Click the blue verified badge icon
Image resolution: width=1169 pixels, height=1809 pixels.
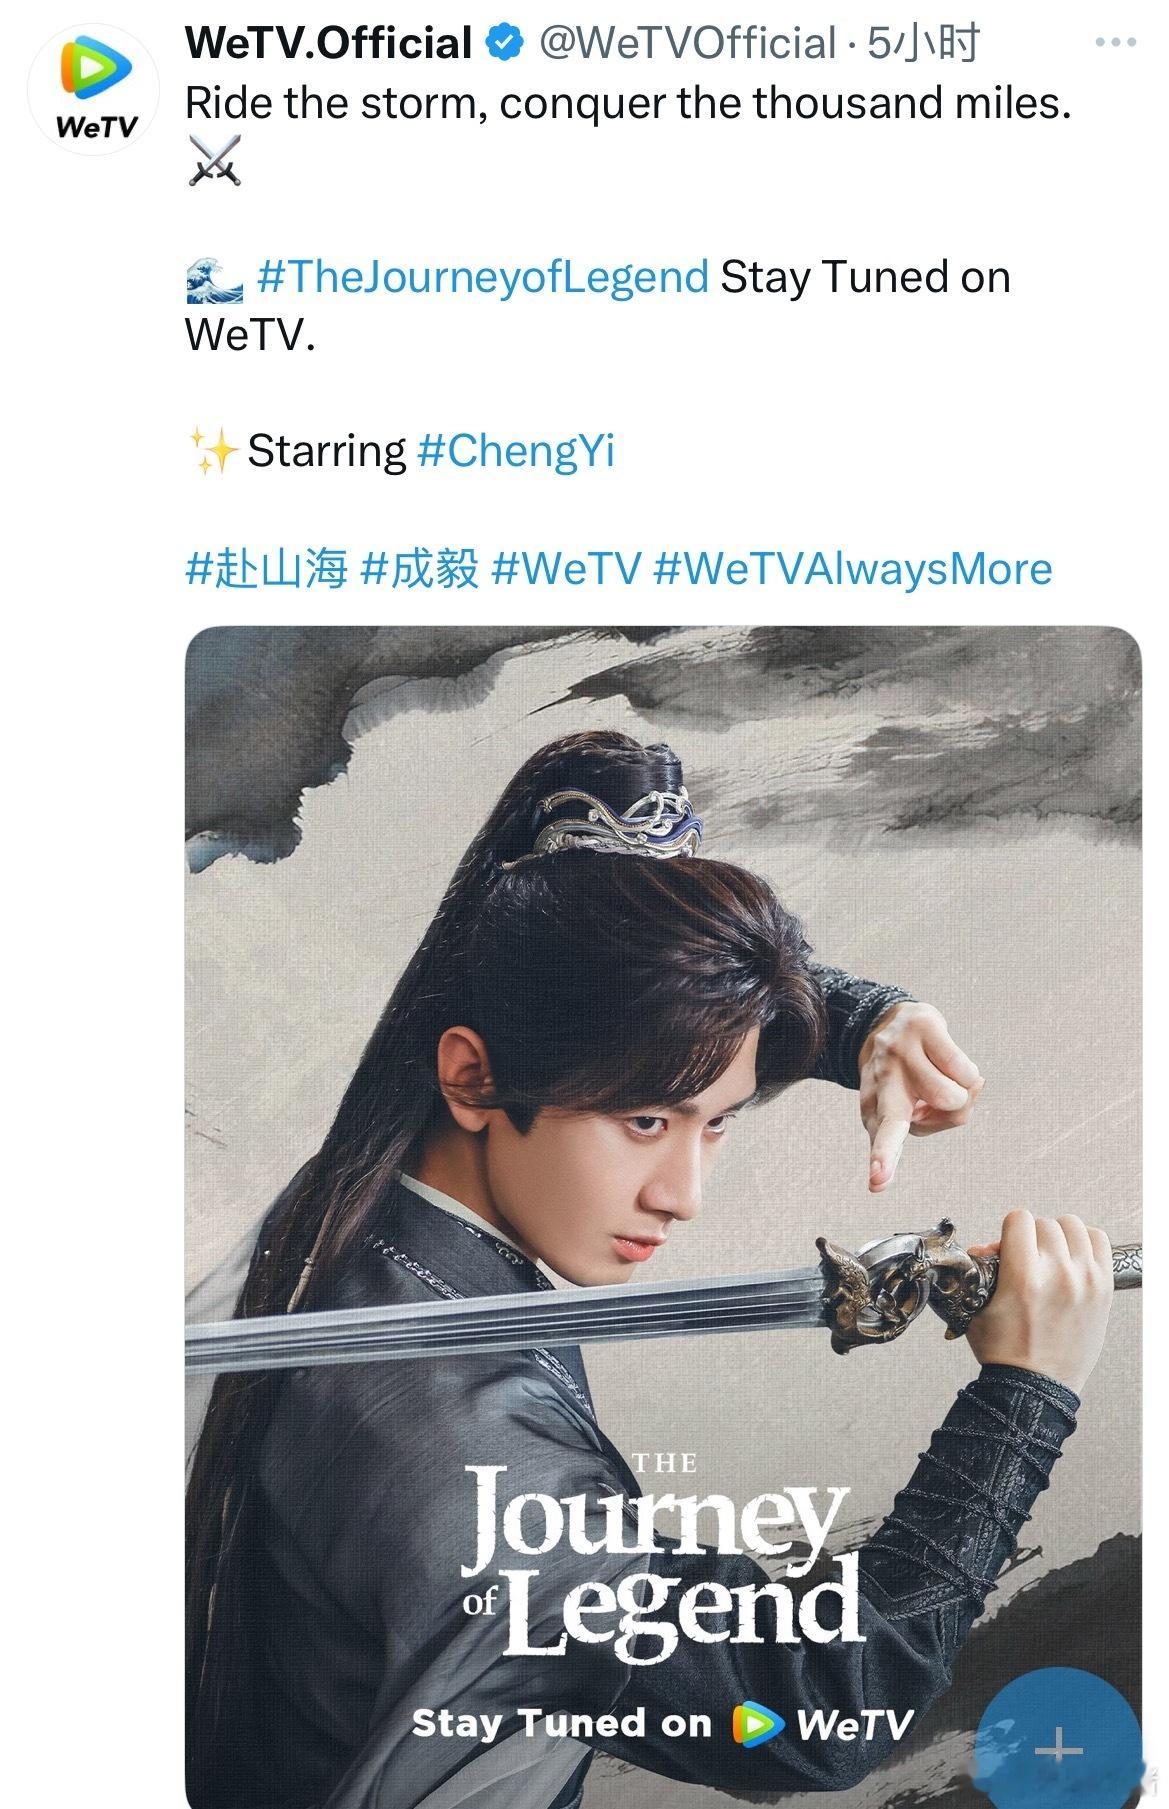(504, 43)
